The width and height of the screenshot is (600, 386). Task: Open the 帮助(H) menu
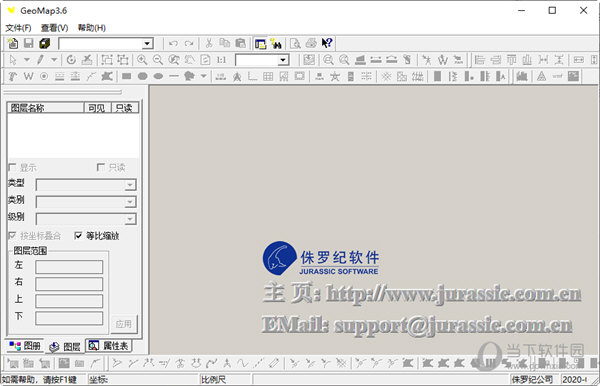92,28
